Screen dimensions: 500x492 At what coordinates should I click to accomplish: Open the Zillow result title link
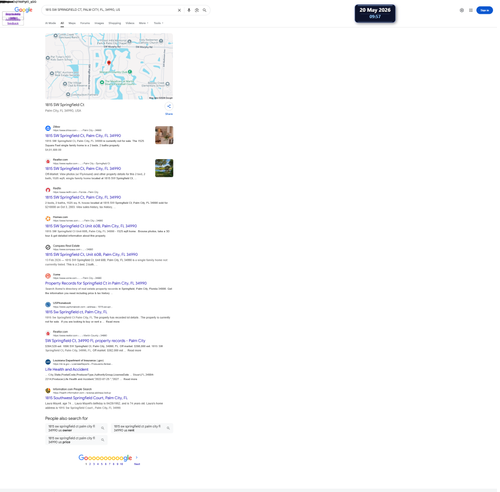(x=83, y=136)
